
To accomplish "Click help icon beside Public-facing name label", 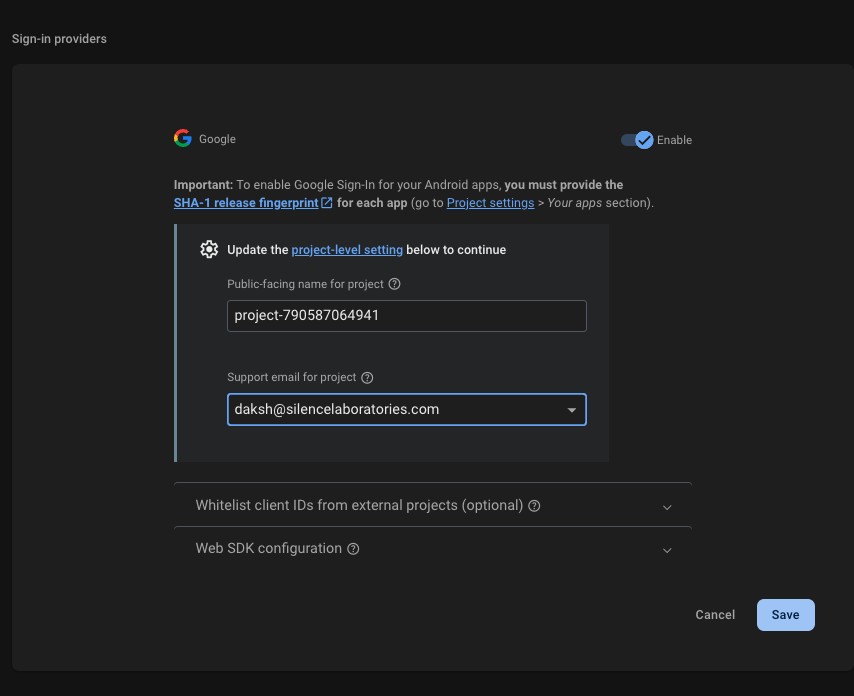I will pyautogui.click(x=394, y=284).
